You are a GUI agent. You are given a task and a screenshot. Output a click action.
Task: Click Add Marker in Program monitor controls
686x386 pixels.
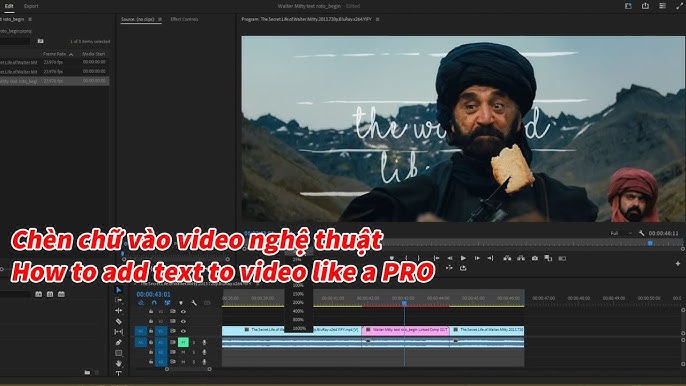point(392,258)
